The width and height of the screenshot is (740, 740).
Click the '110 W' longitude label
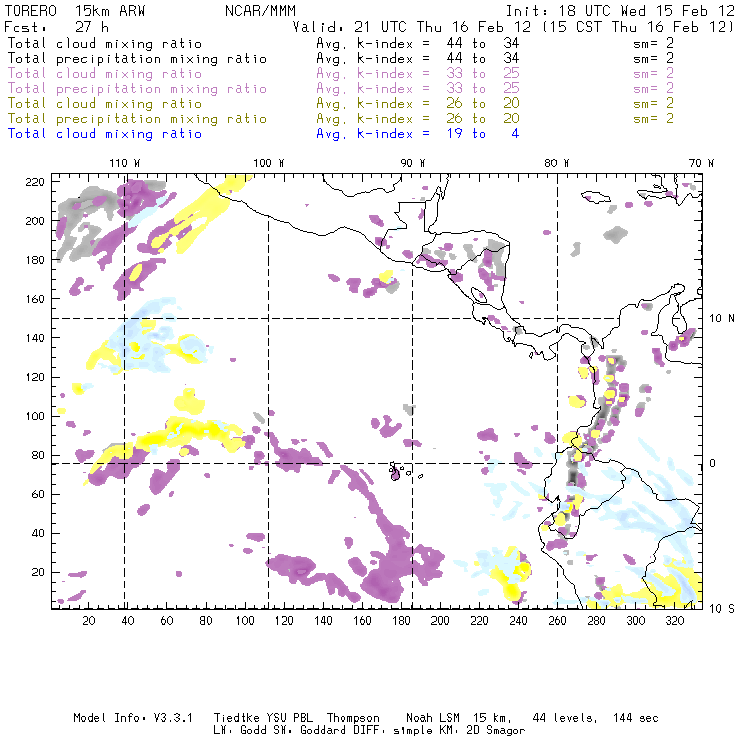pyautogui.click(x=125, y=163)
